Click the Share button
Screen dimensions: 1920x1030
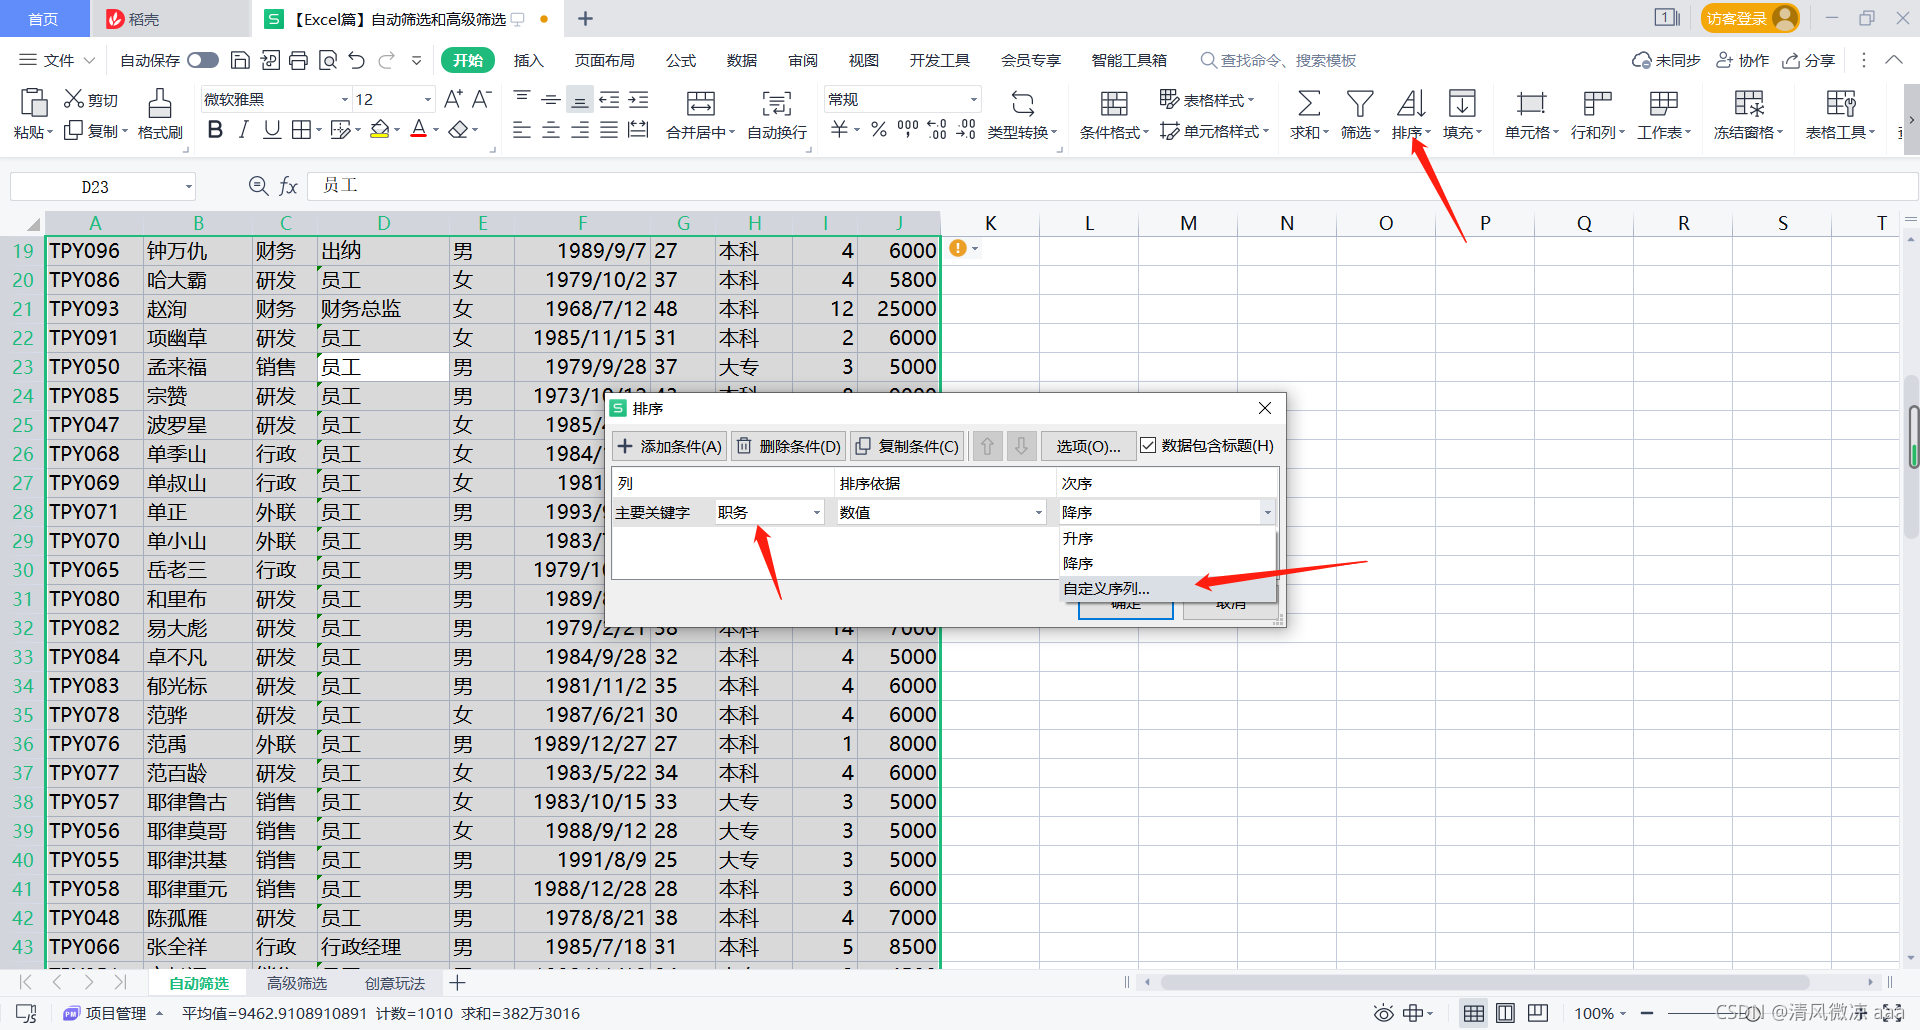(1809, 60)
